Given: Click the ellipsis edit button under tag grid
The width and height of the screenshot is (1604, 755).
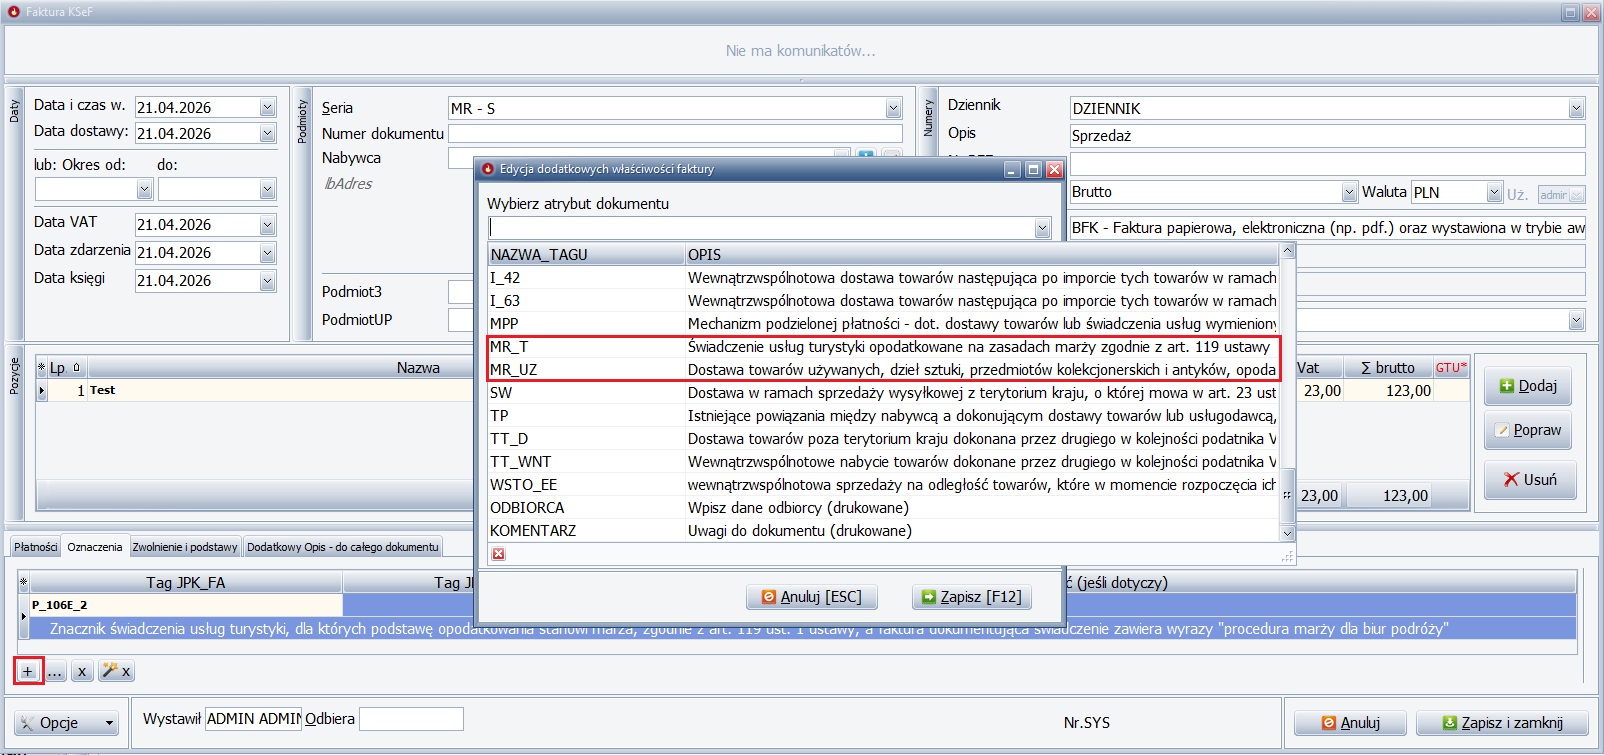Looking at the screenshot, I should tap(55, 671).
